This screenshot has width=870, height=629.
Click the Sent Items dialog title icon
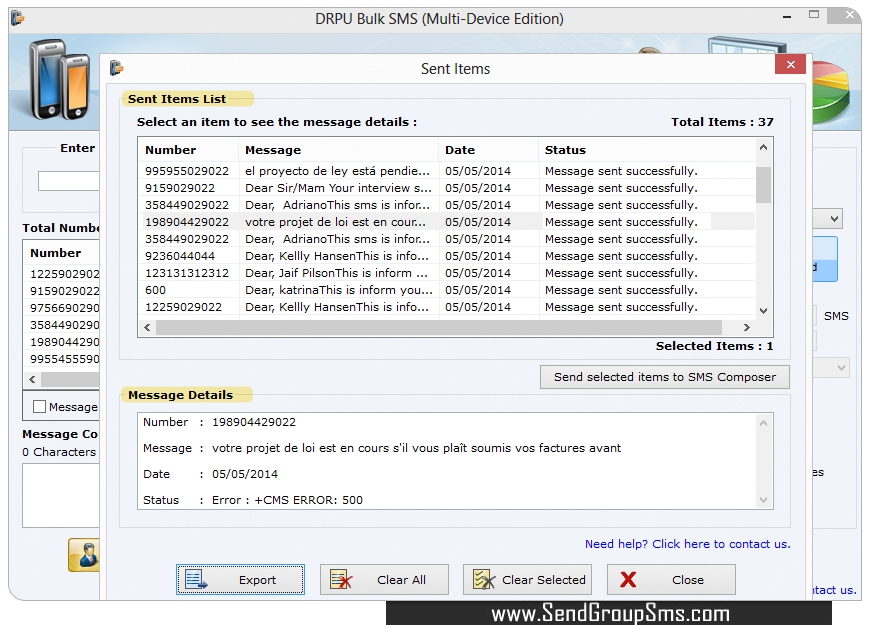coord(117,68)
